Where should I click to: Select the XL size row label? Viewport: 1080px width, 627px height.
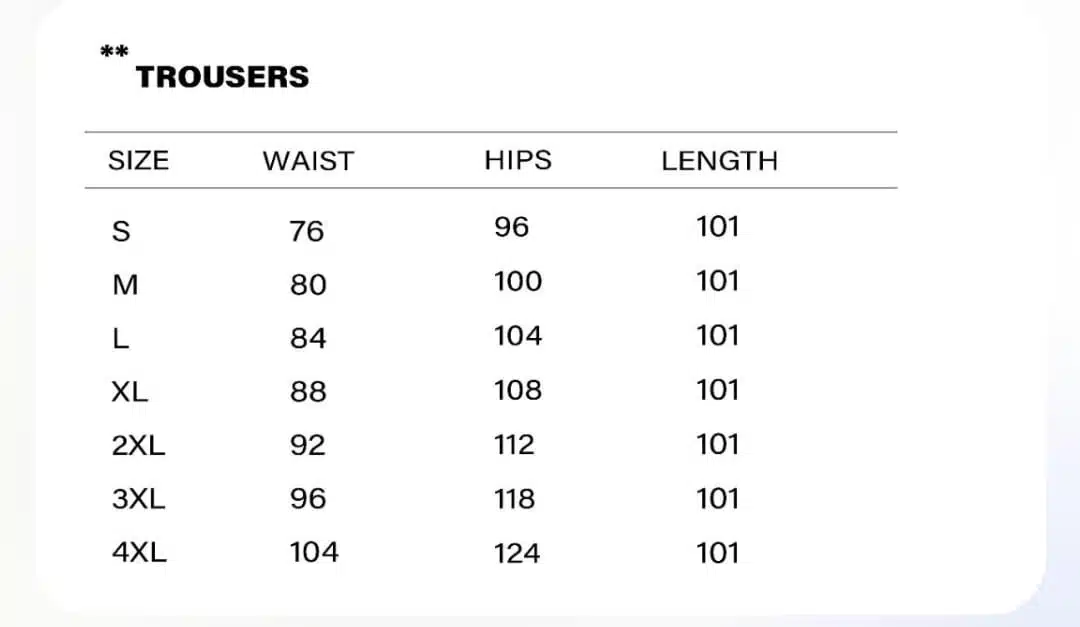click(x=130, y=391)
